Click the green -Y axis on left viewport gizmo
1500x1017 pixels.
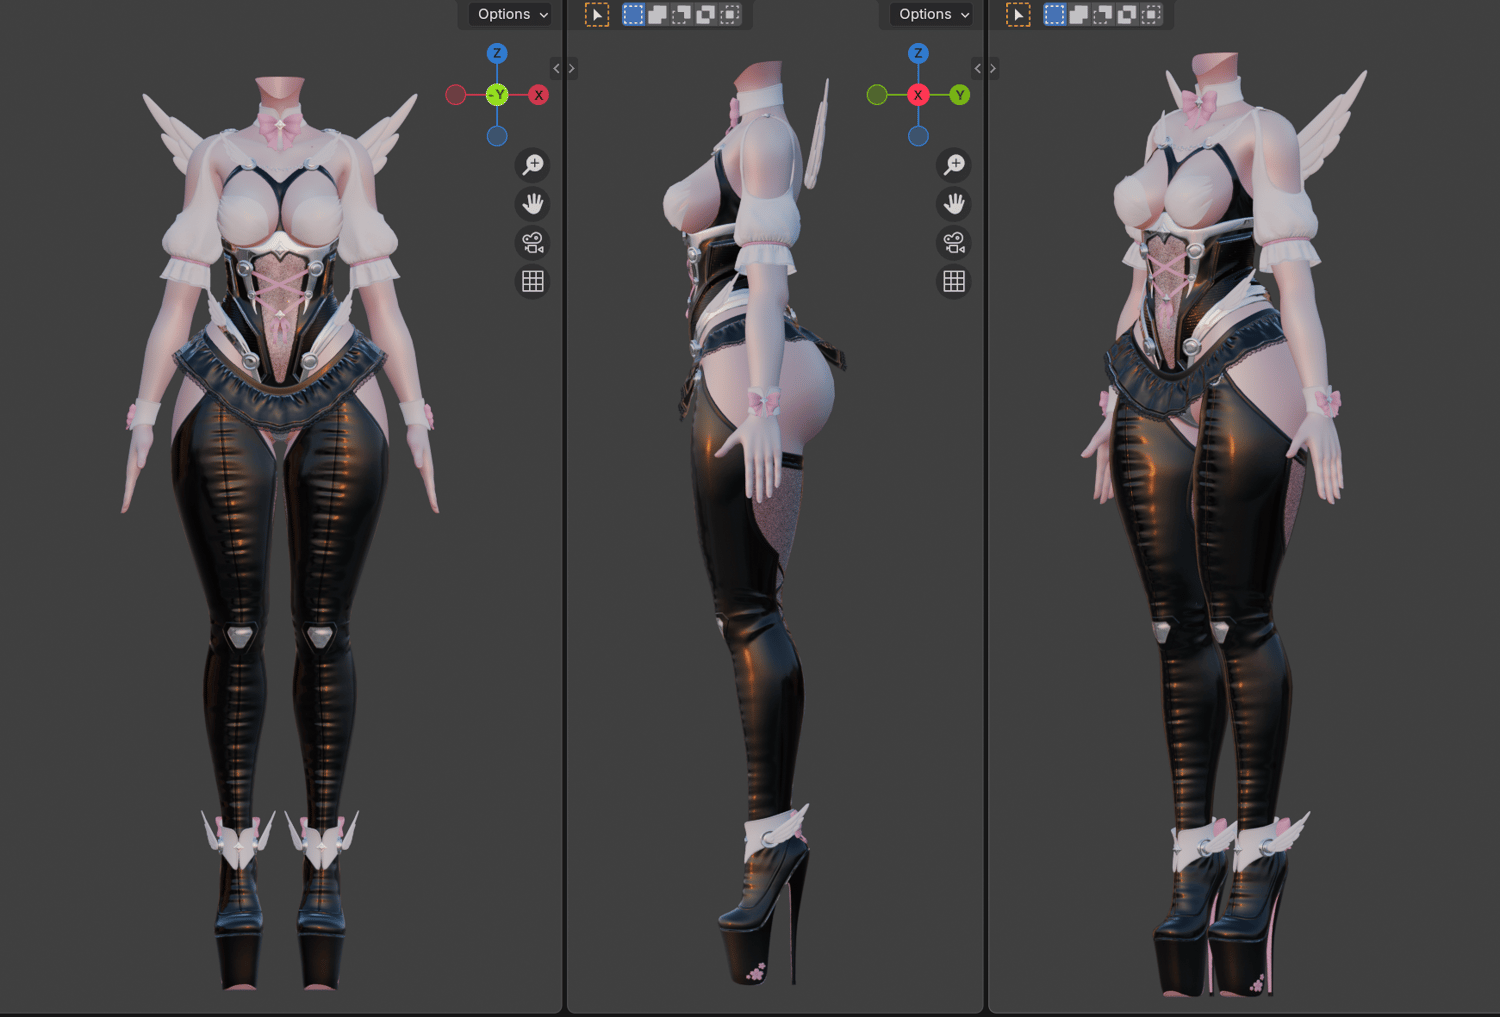click(x=497, y=95)
